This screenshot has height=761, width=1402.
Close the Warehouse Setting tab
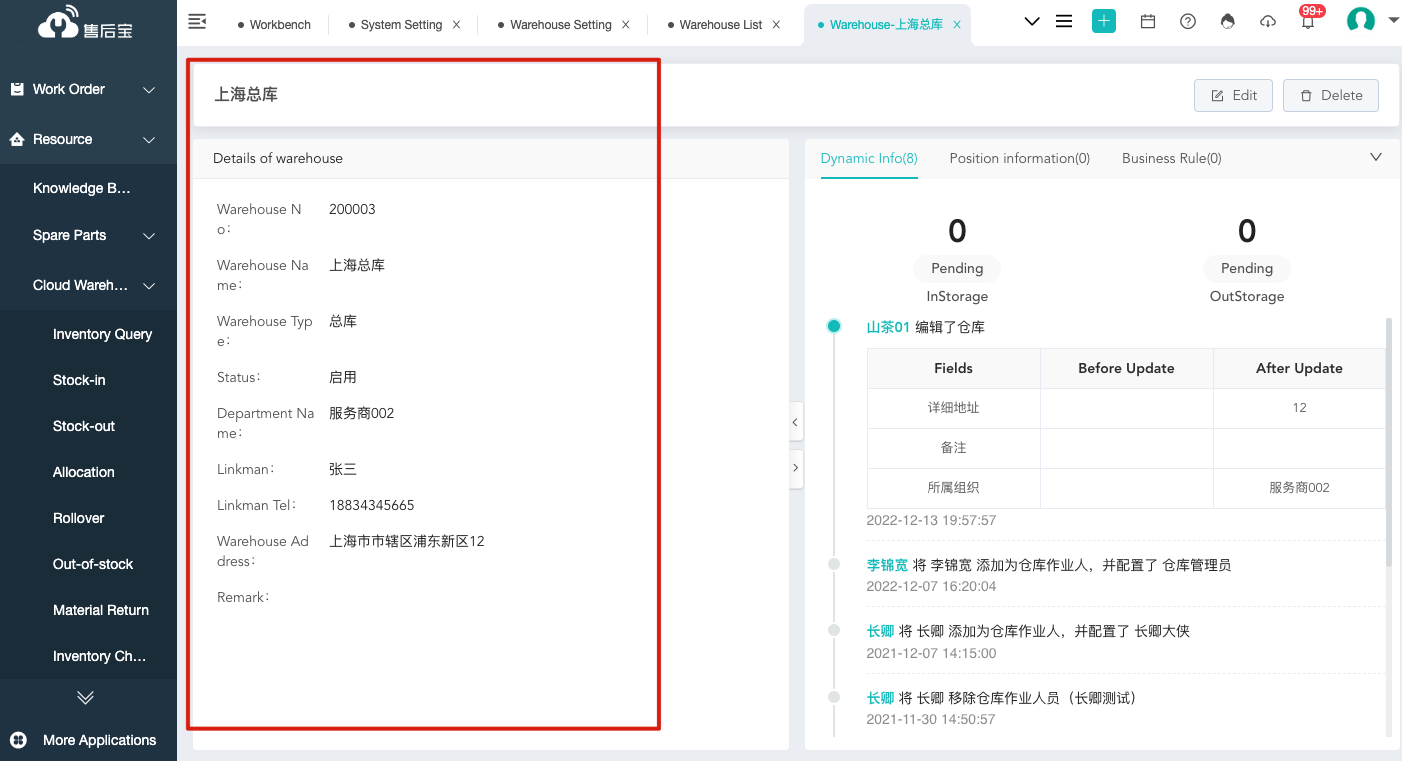[626, 25]
